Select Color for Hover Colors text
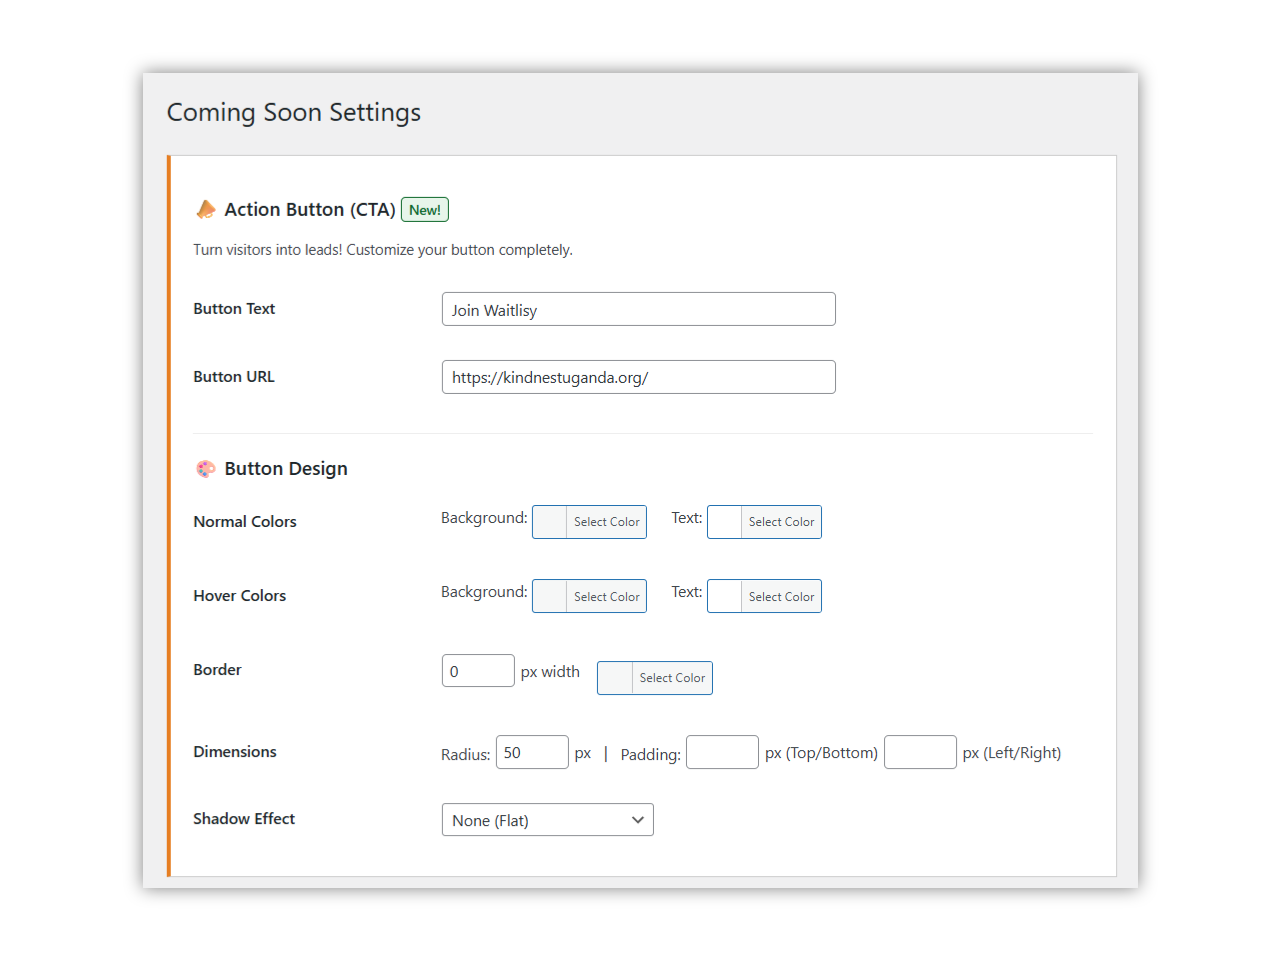Screen dimensions: 1280x960 pyautogui.click(x=781, y=597)
